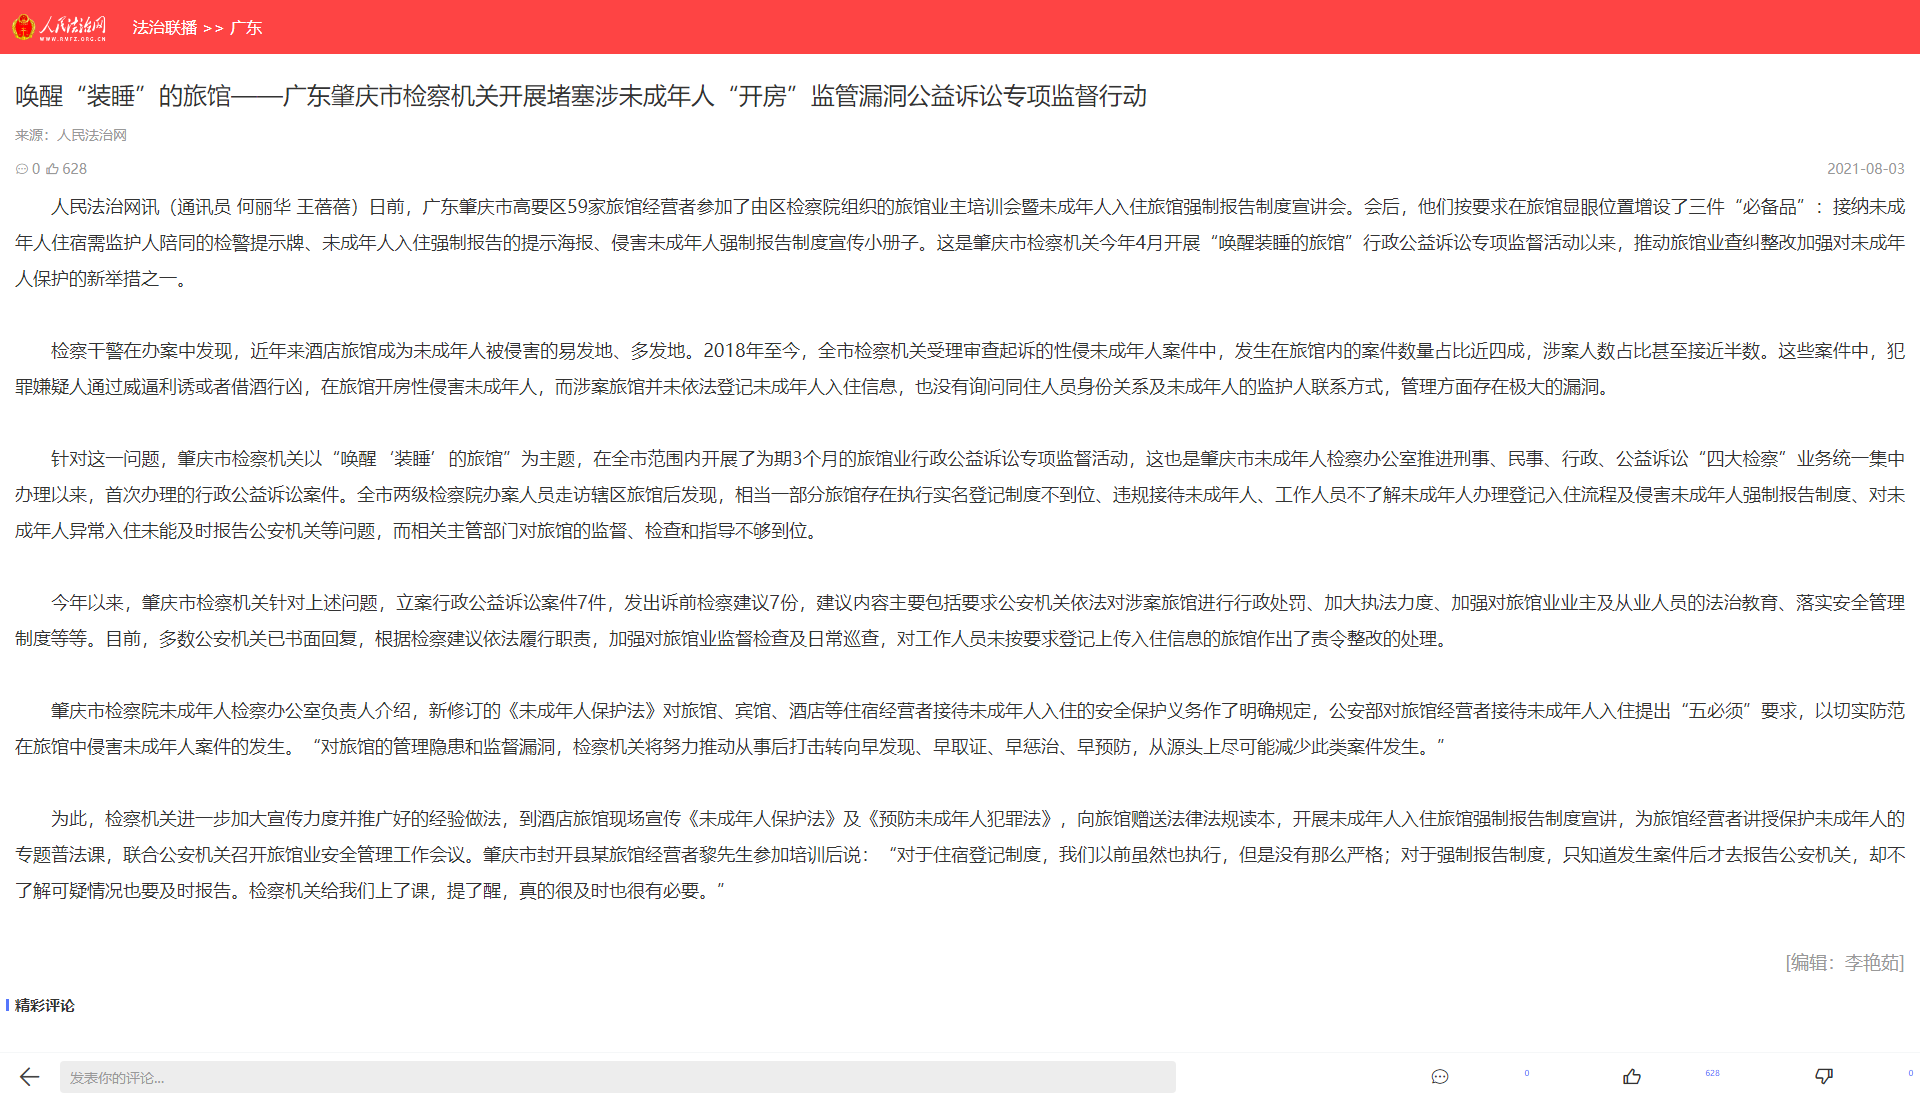This screenshot has height=1102, width=1920.
Task: Dislike the article with the thumbs-down icon
Action: [x=1824, y=1077]
